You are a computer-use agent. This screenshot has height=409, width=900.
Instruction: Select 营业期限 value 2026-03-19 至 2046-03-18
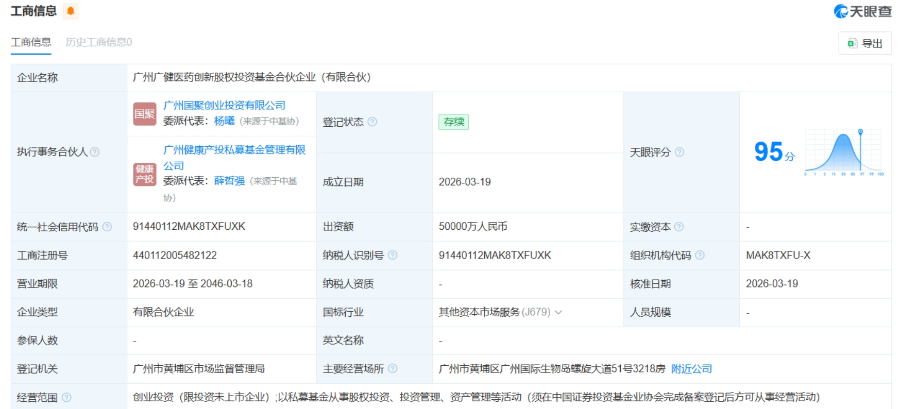coord(192,283)
